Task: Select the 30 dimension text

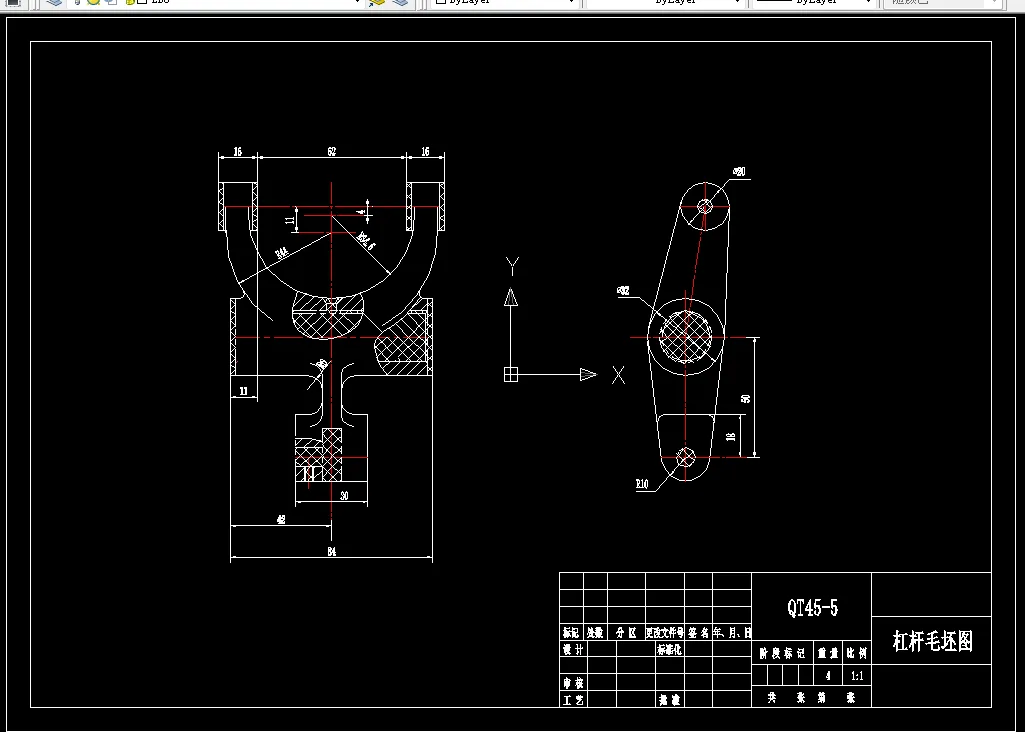Action: click(344, 495)
